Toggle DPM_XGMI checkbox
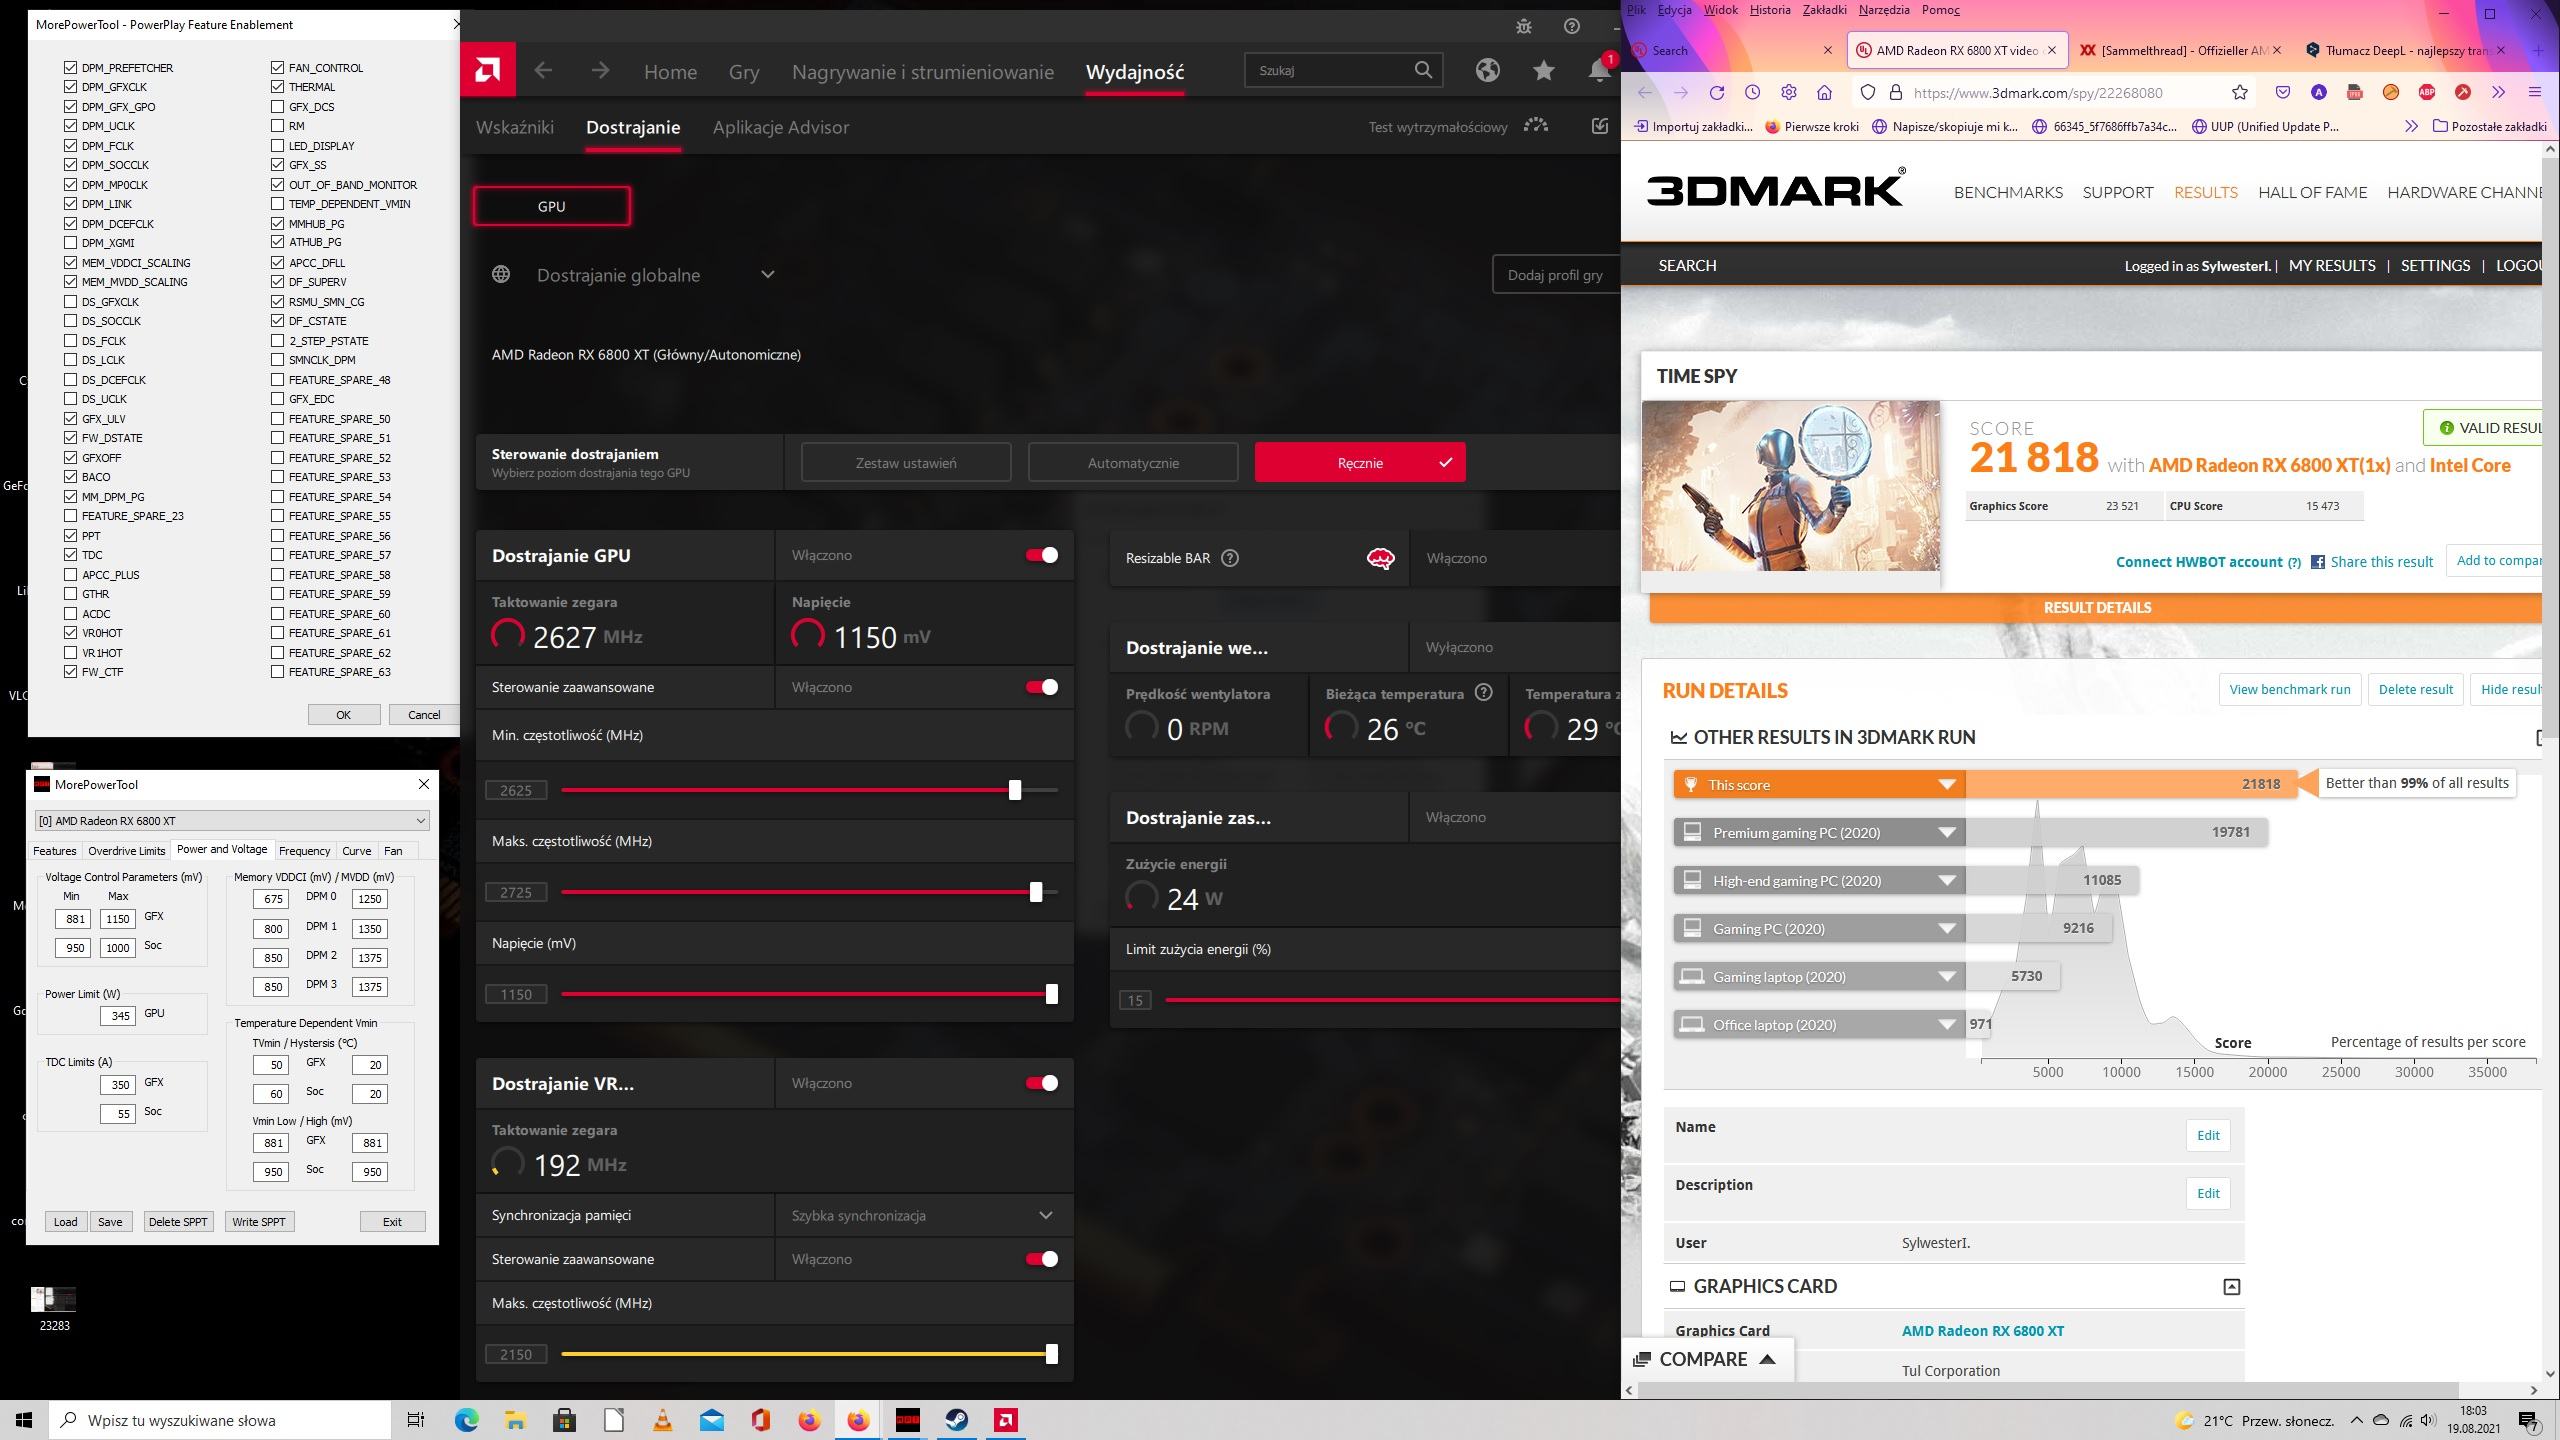Screen dimensions: 2560x1440 point(70,243)
